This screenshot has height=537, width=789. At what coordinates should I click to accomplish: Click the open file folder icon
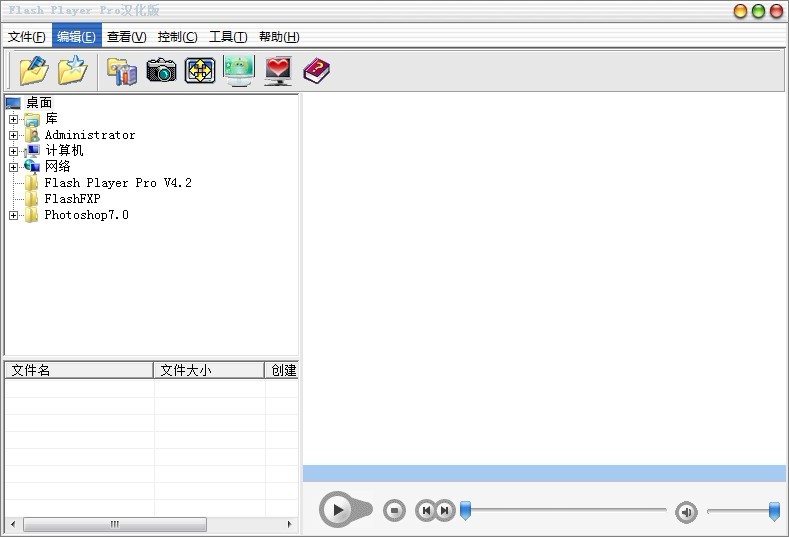click(x=33, y=70)
